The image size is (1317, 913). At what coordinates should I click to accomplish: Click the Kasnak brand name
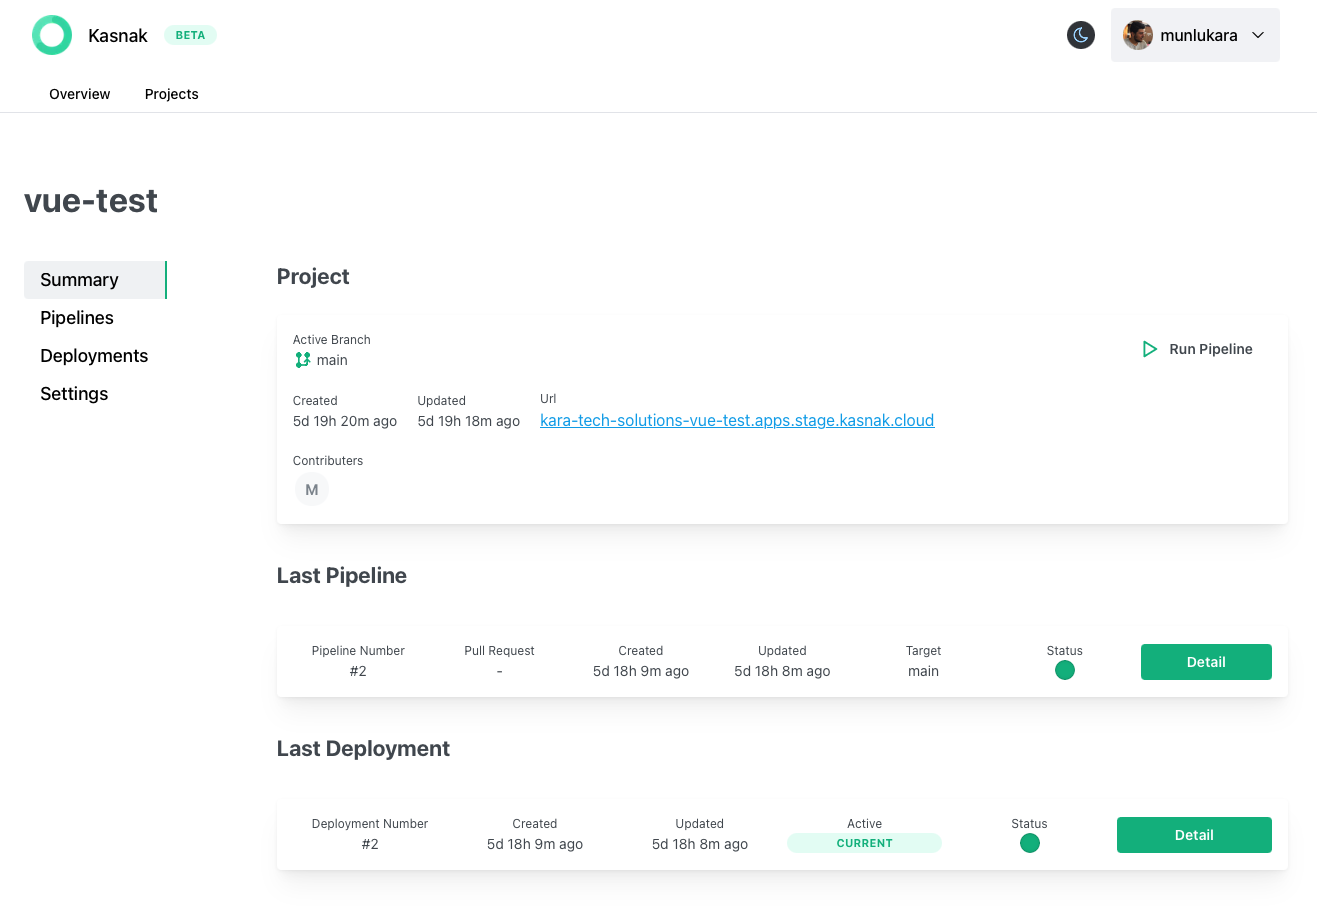(x=118, y=35)
